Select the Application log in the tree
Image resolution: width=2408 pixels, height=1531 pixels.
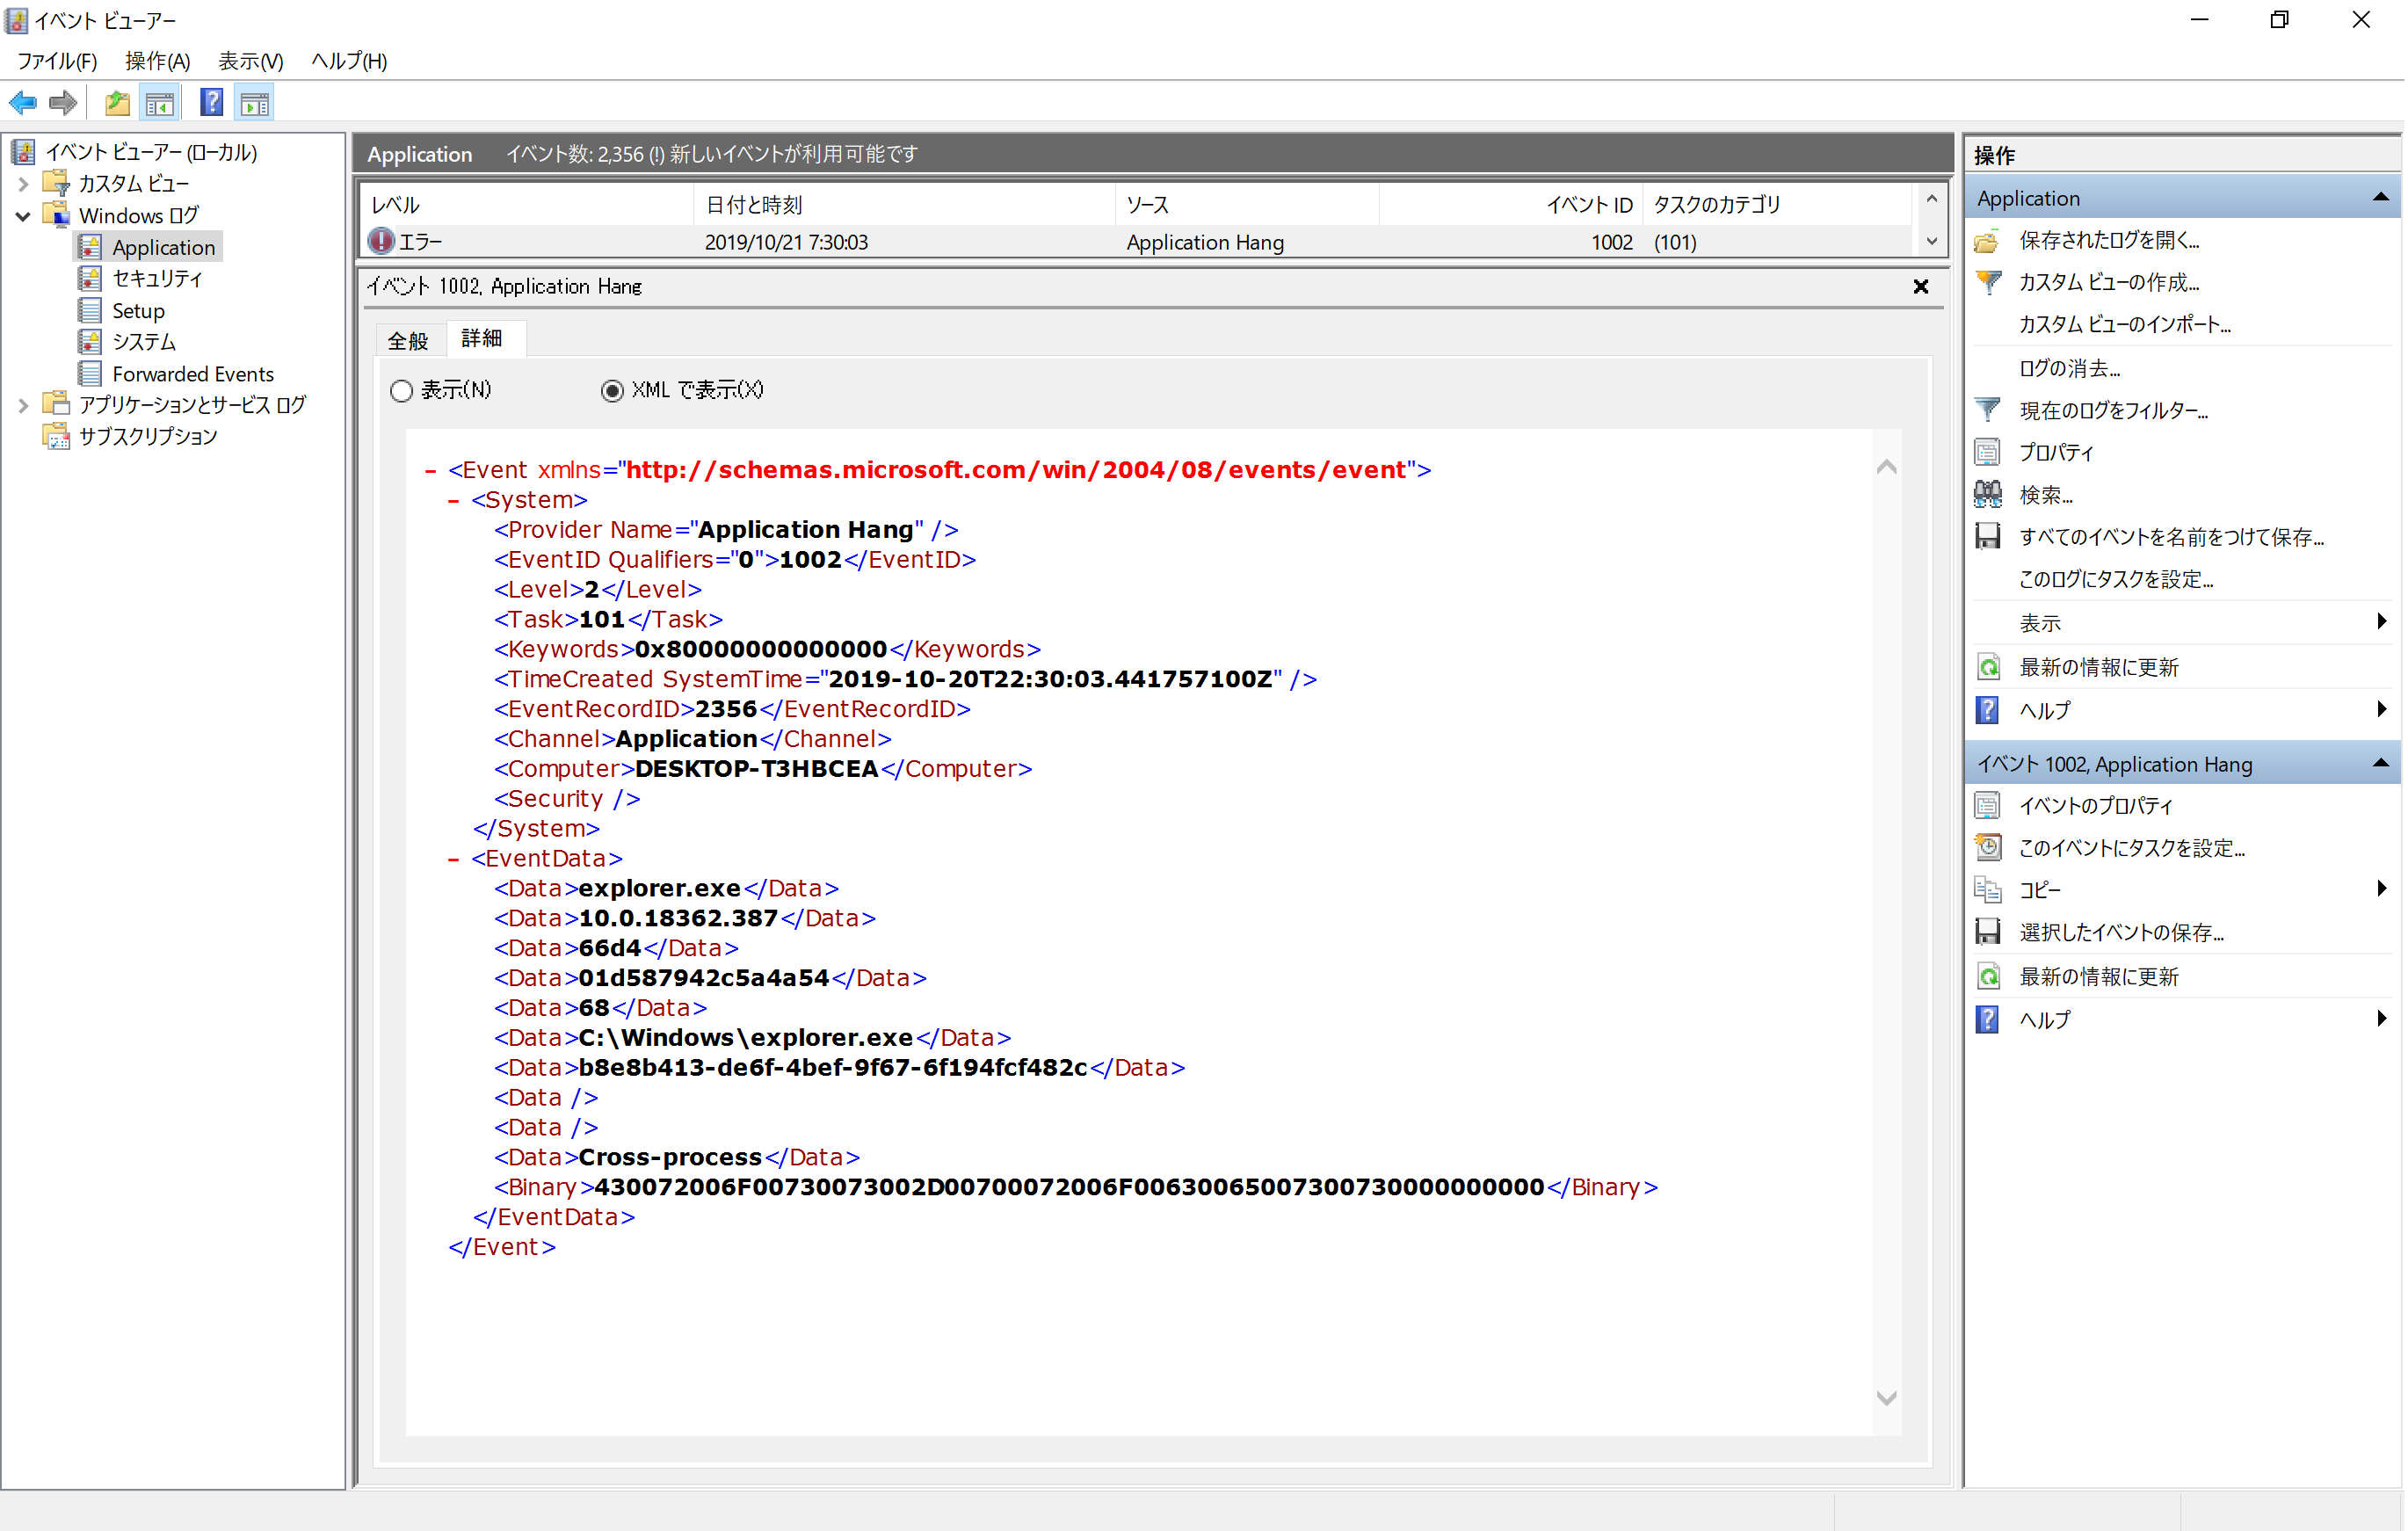163,247
